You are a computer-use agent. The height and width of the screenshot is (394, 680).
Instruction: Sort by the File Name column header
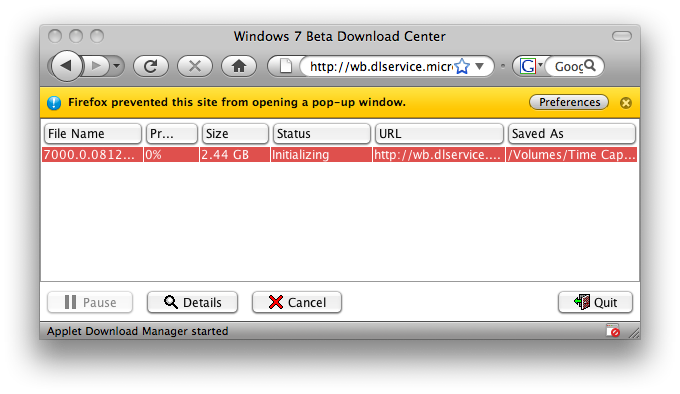pyautogui.click(x=93, y=134)
